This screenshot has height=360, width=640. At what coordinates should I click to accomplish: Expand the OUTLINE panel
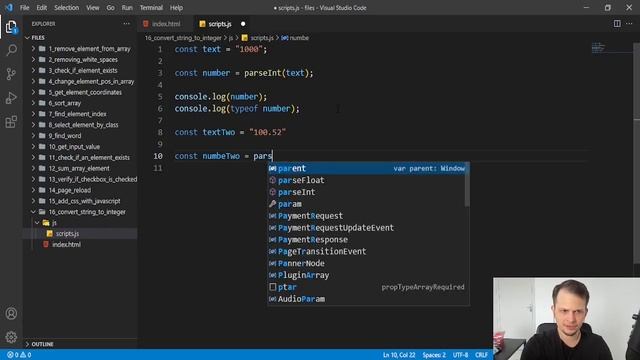point(80,344)
